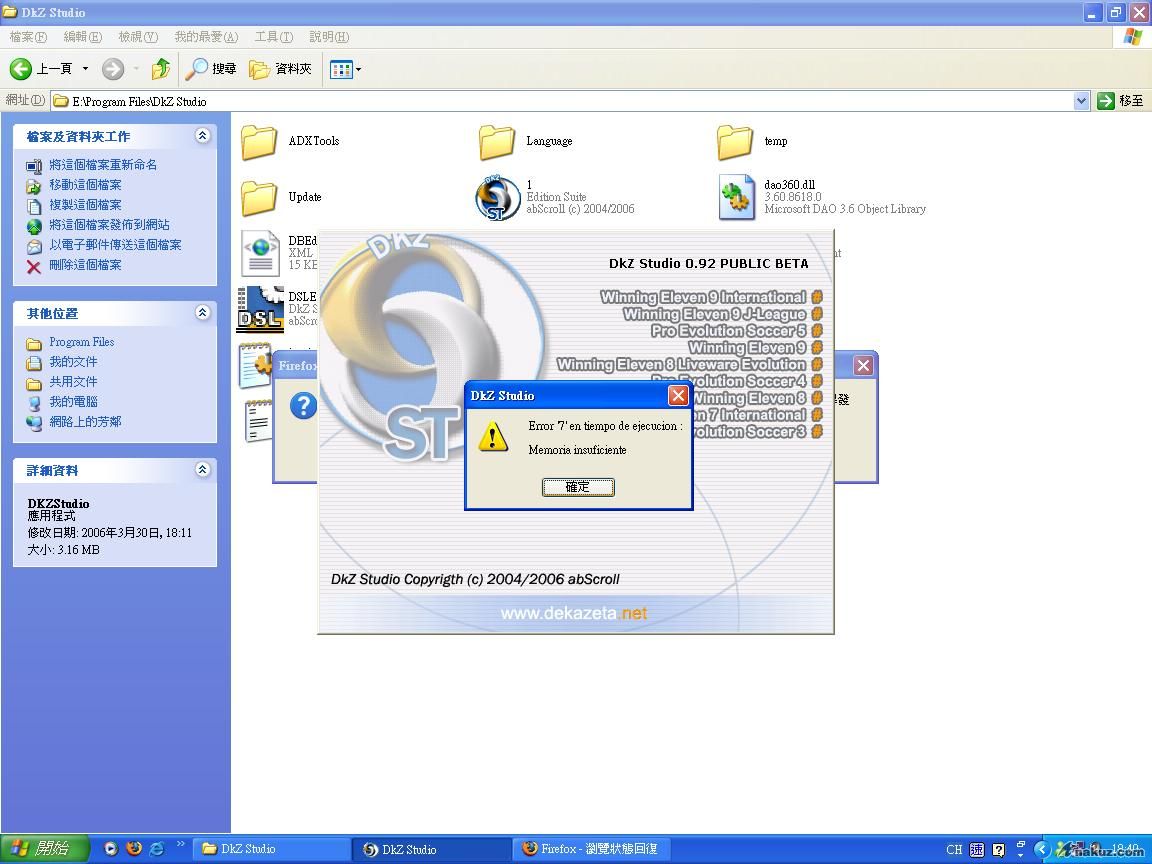Switch to DkZ Studio application taskbar button
Viewport: 1152px width, 864px height.
point(432,849)
